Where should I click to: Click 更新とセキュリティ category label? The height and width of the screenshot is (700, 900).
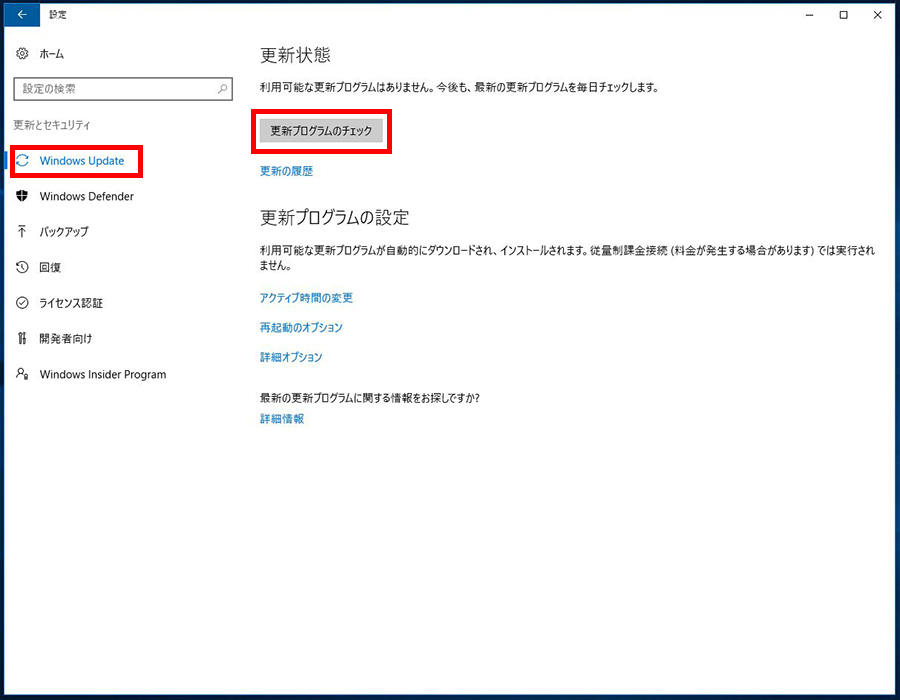[52, 125]
